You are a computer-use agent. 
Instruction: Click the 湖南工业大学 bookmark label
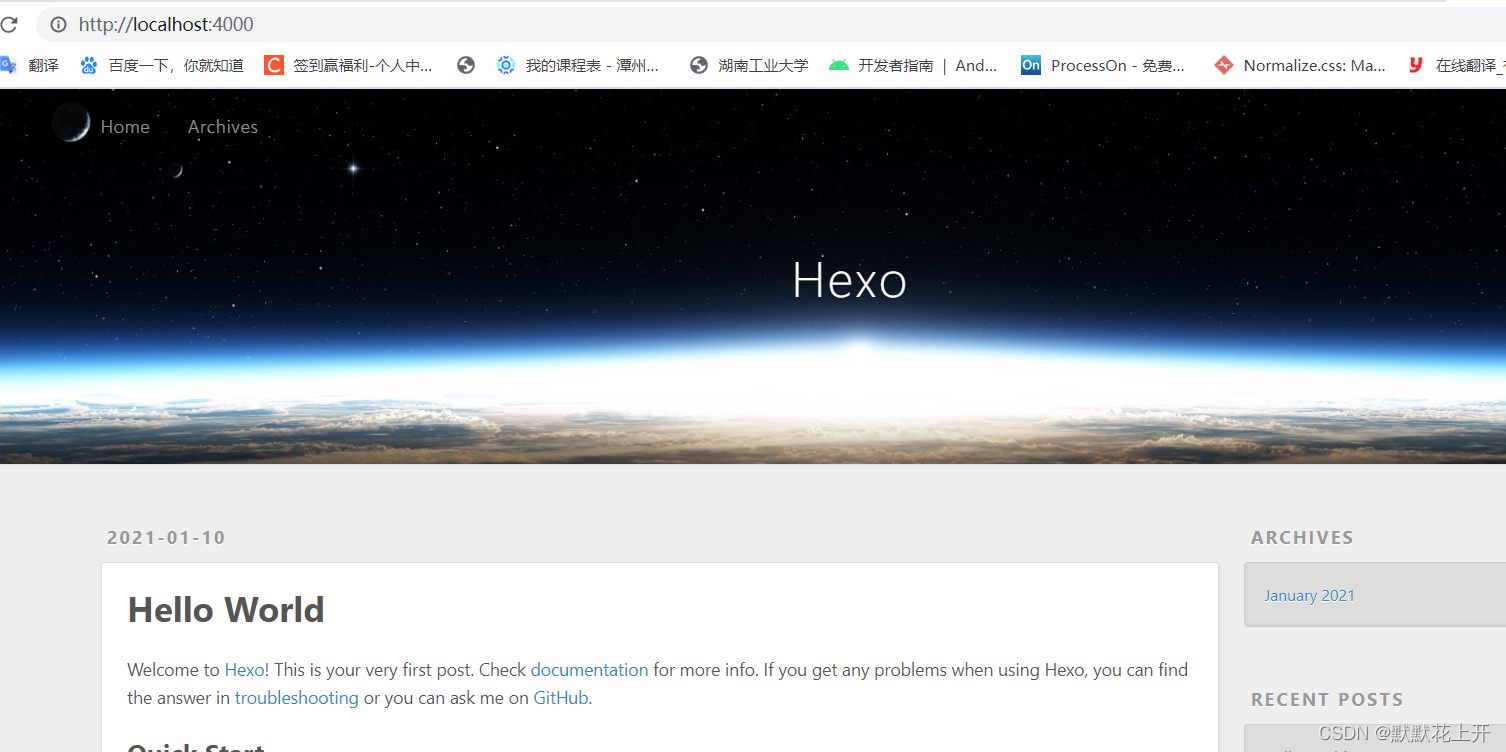coord(764,65)
